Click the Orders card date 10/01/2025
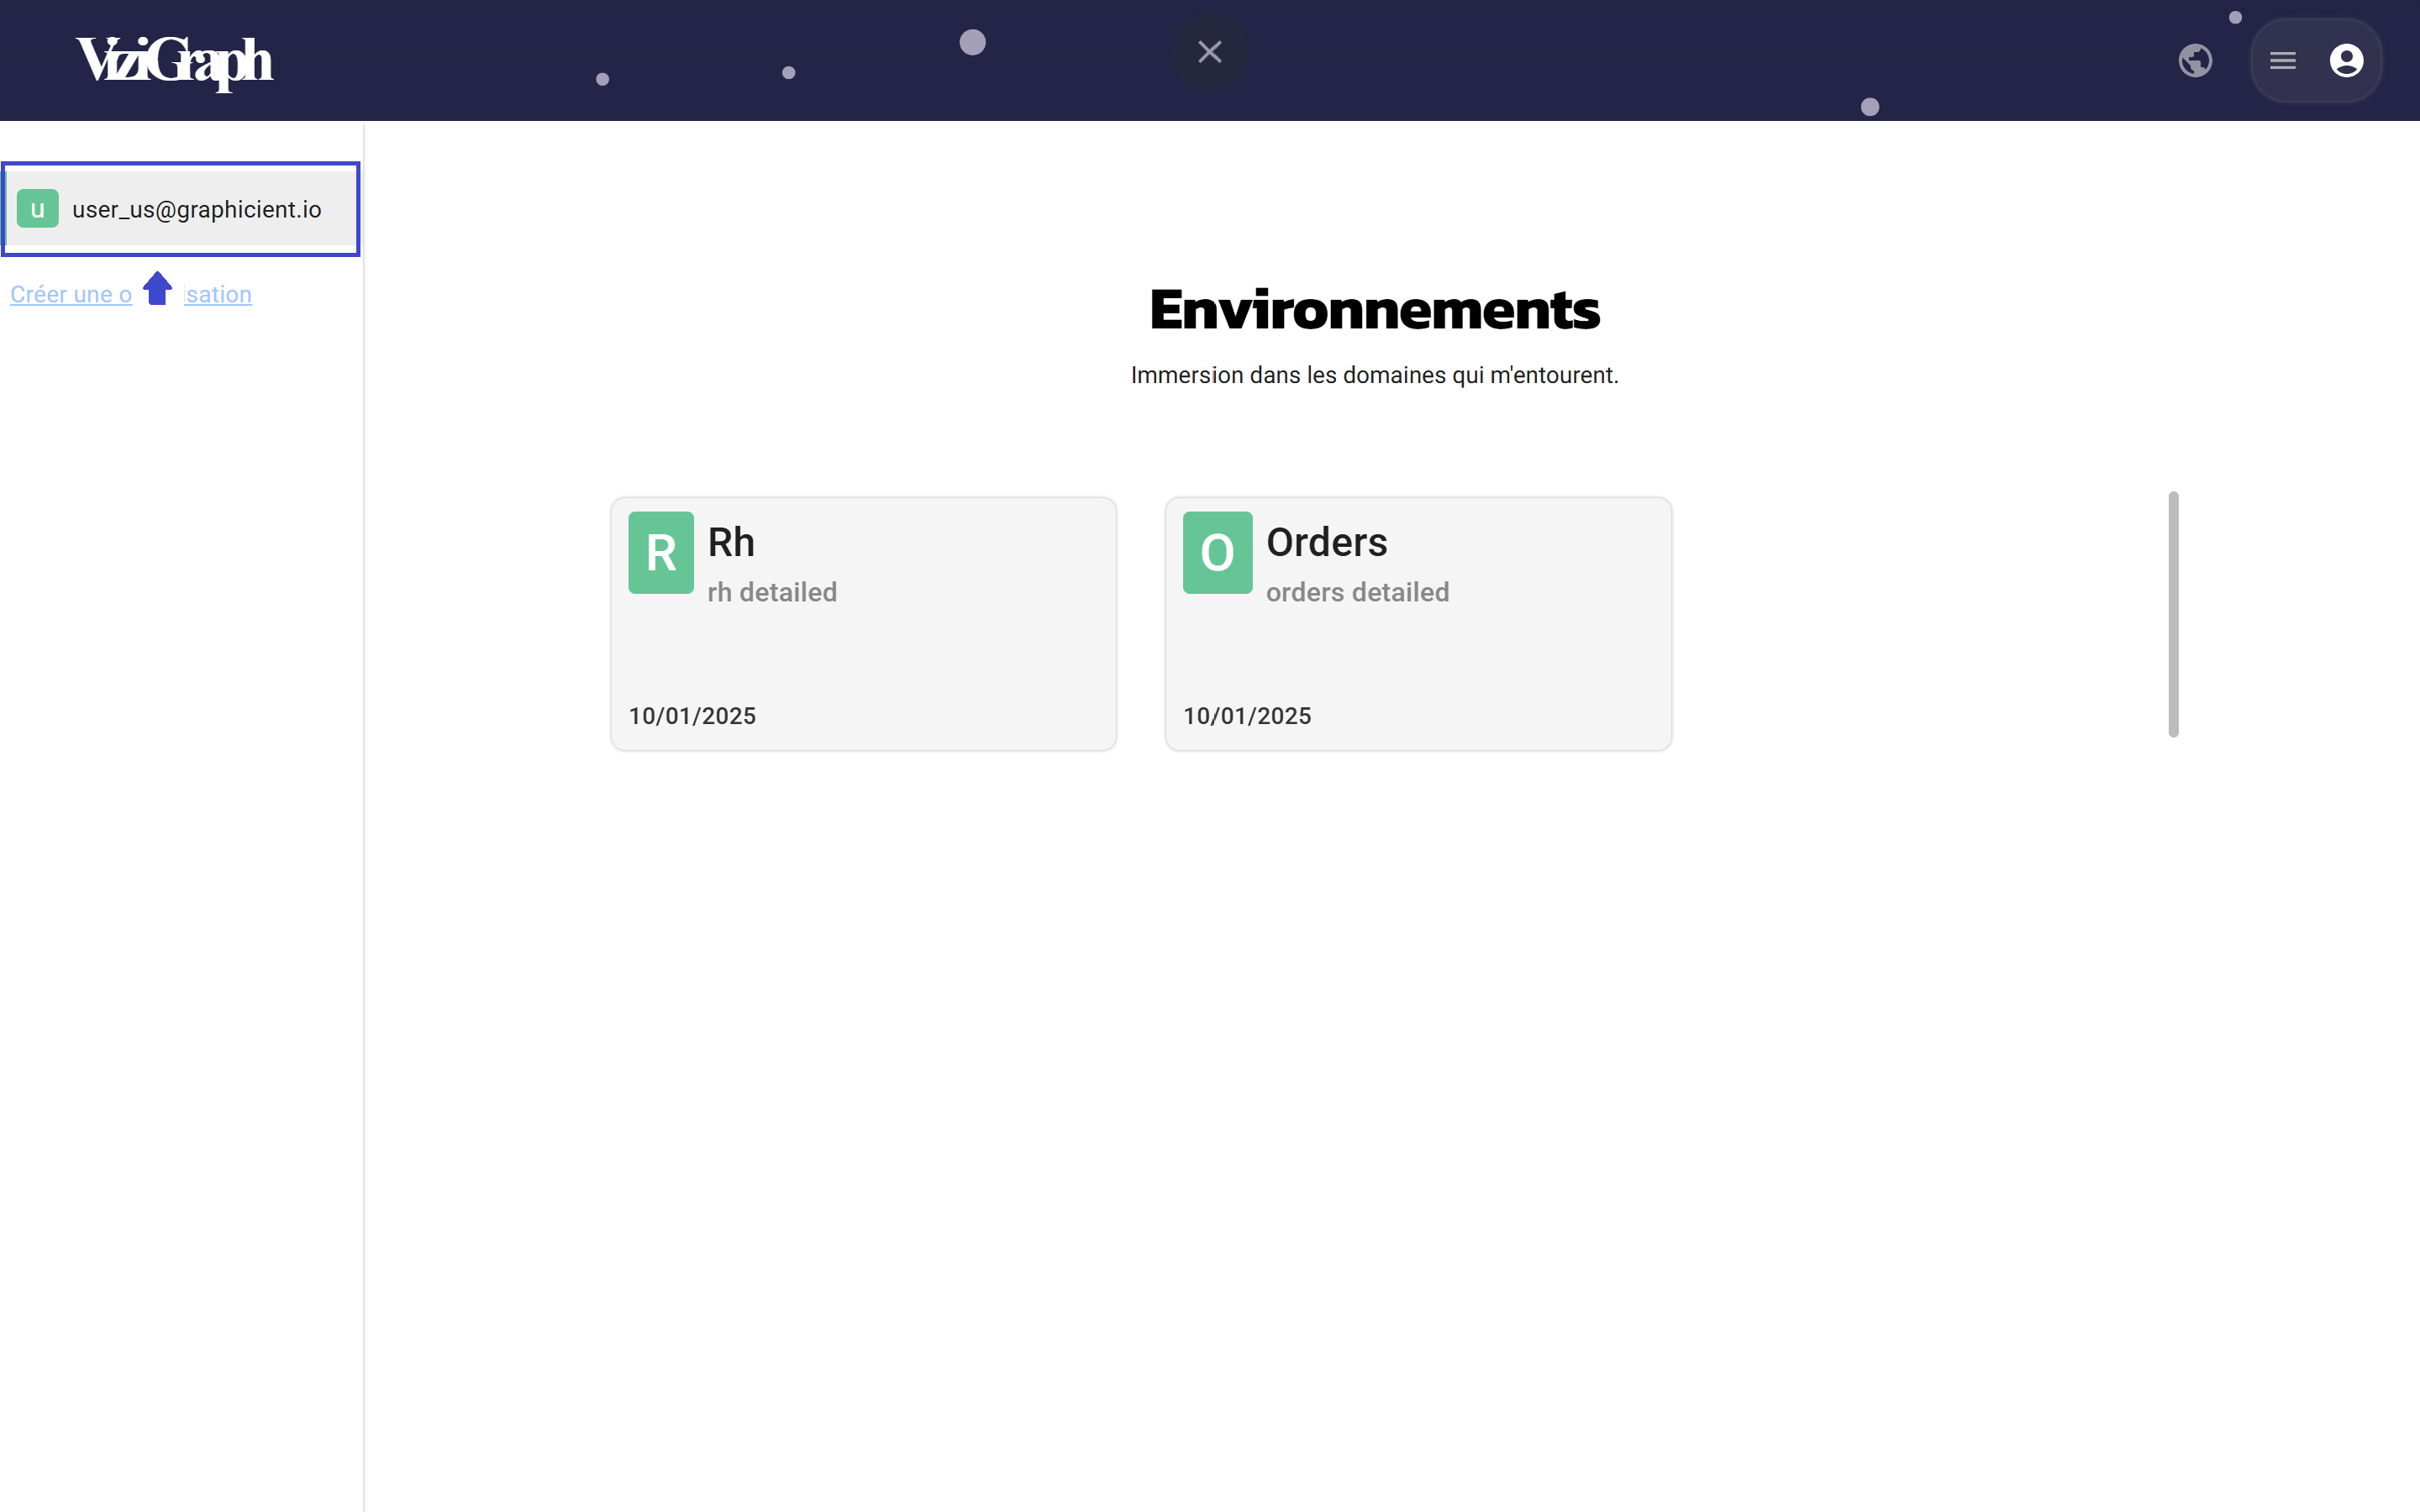 point(1246,716)
